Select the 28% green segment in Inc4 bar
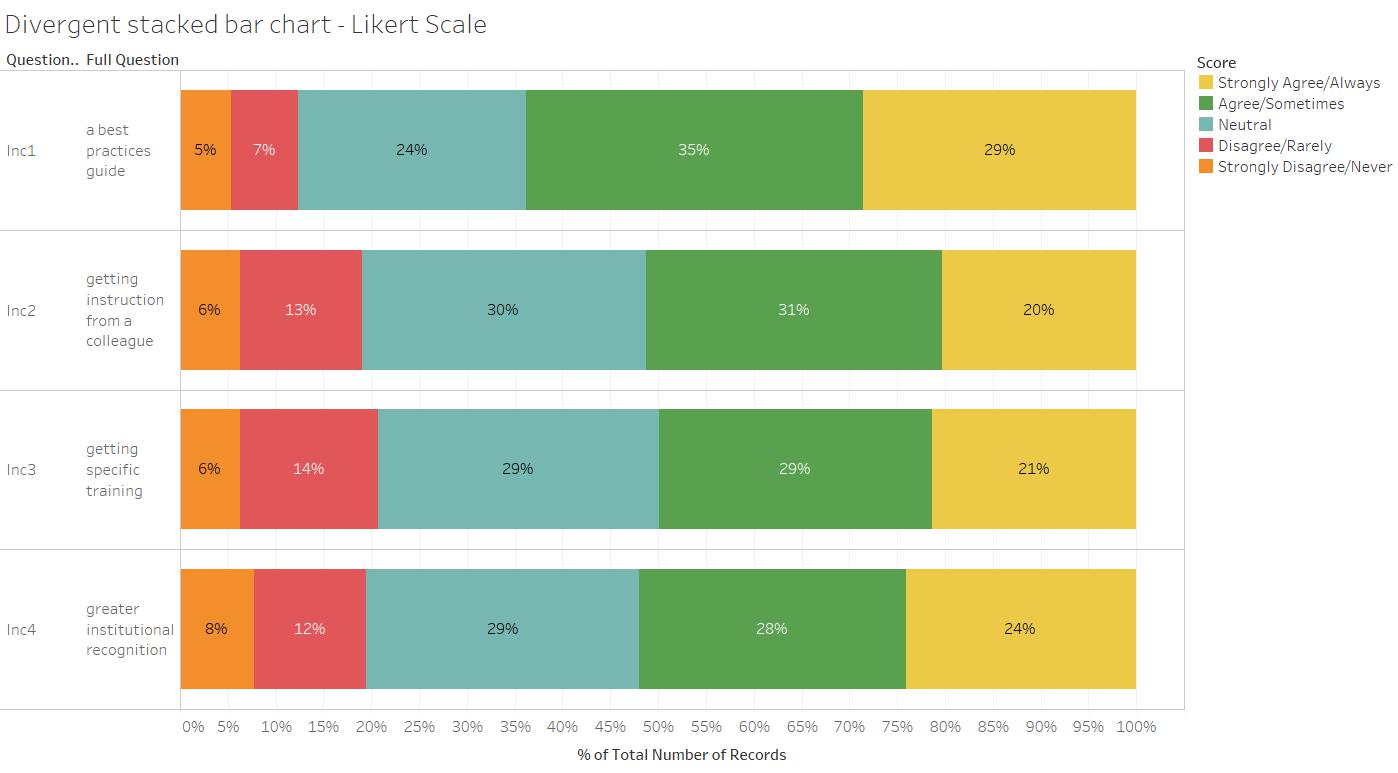This screenshot has width=1398, height=773. [x=772, y=629]
